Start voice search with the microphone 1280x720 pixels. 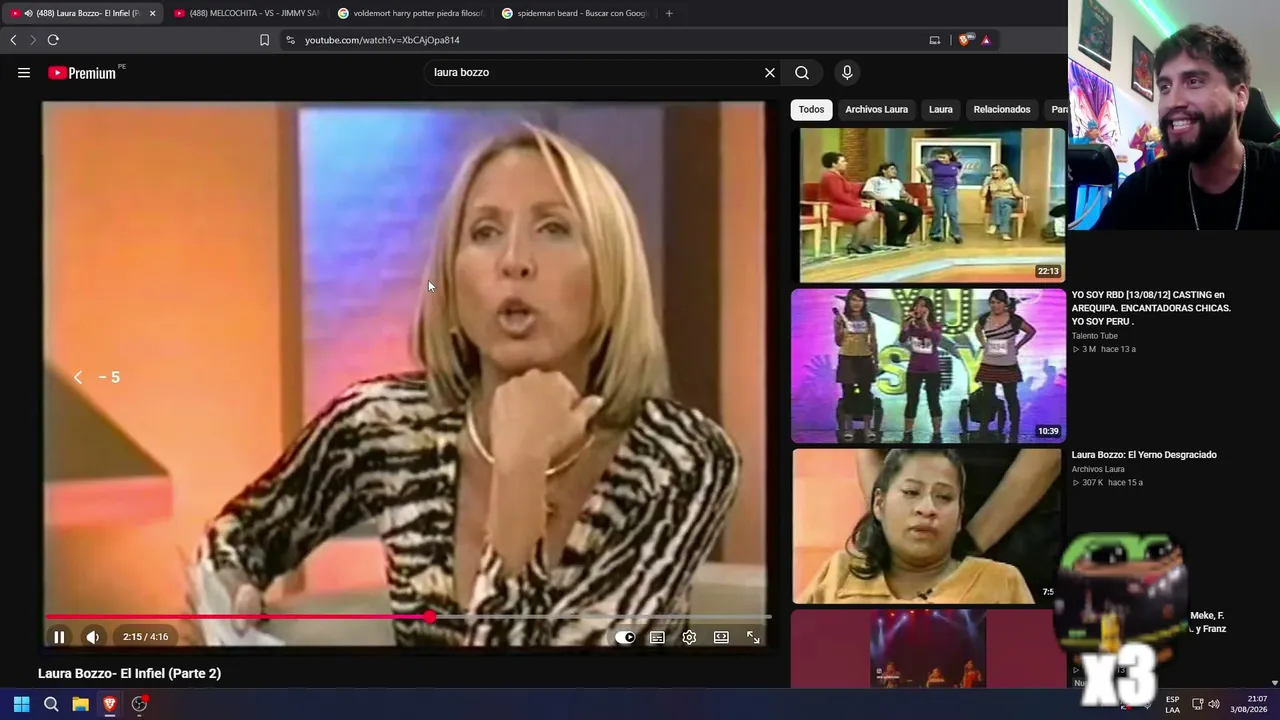pos(847,72)
